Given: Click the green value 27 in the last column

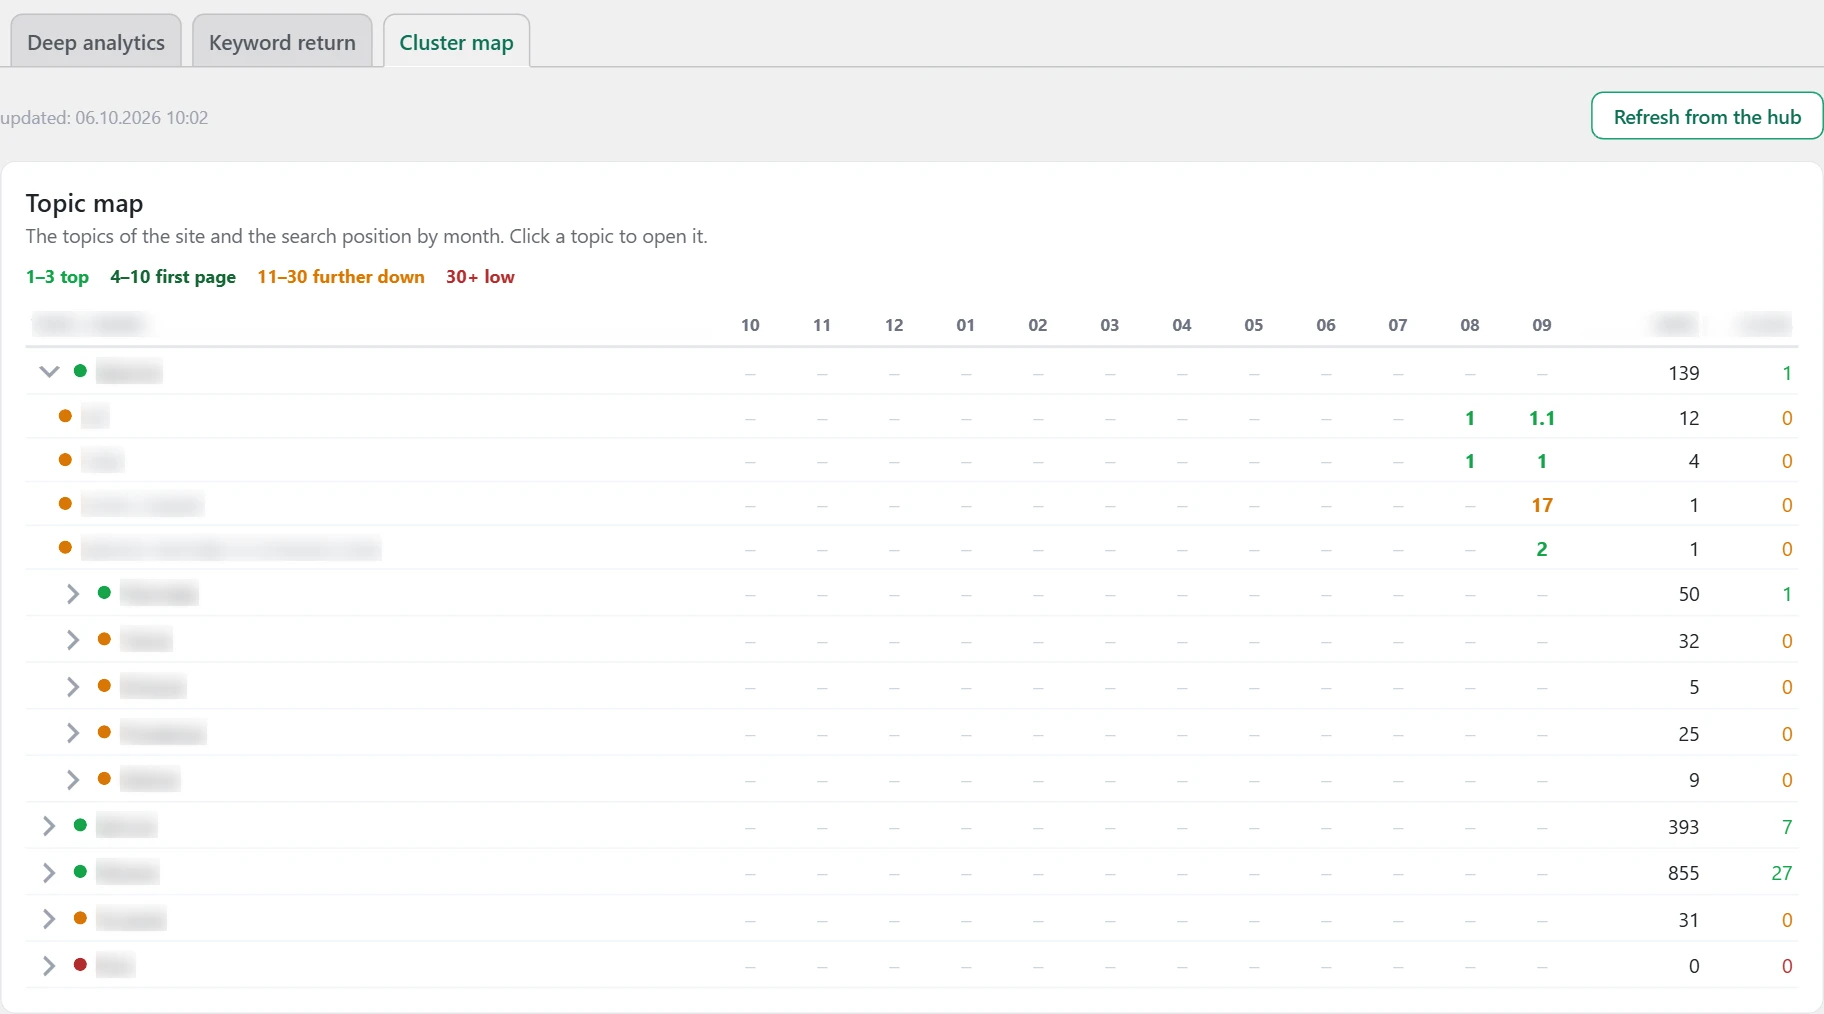Looking at the screenshot, I should pos(1781,873).
